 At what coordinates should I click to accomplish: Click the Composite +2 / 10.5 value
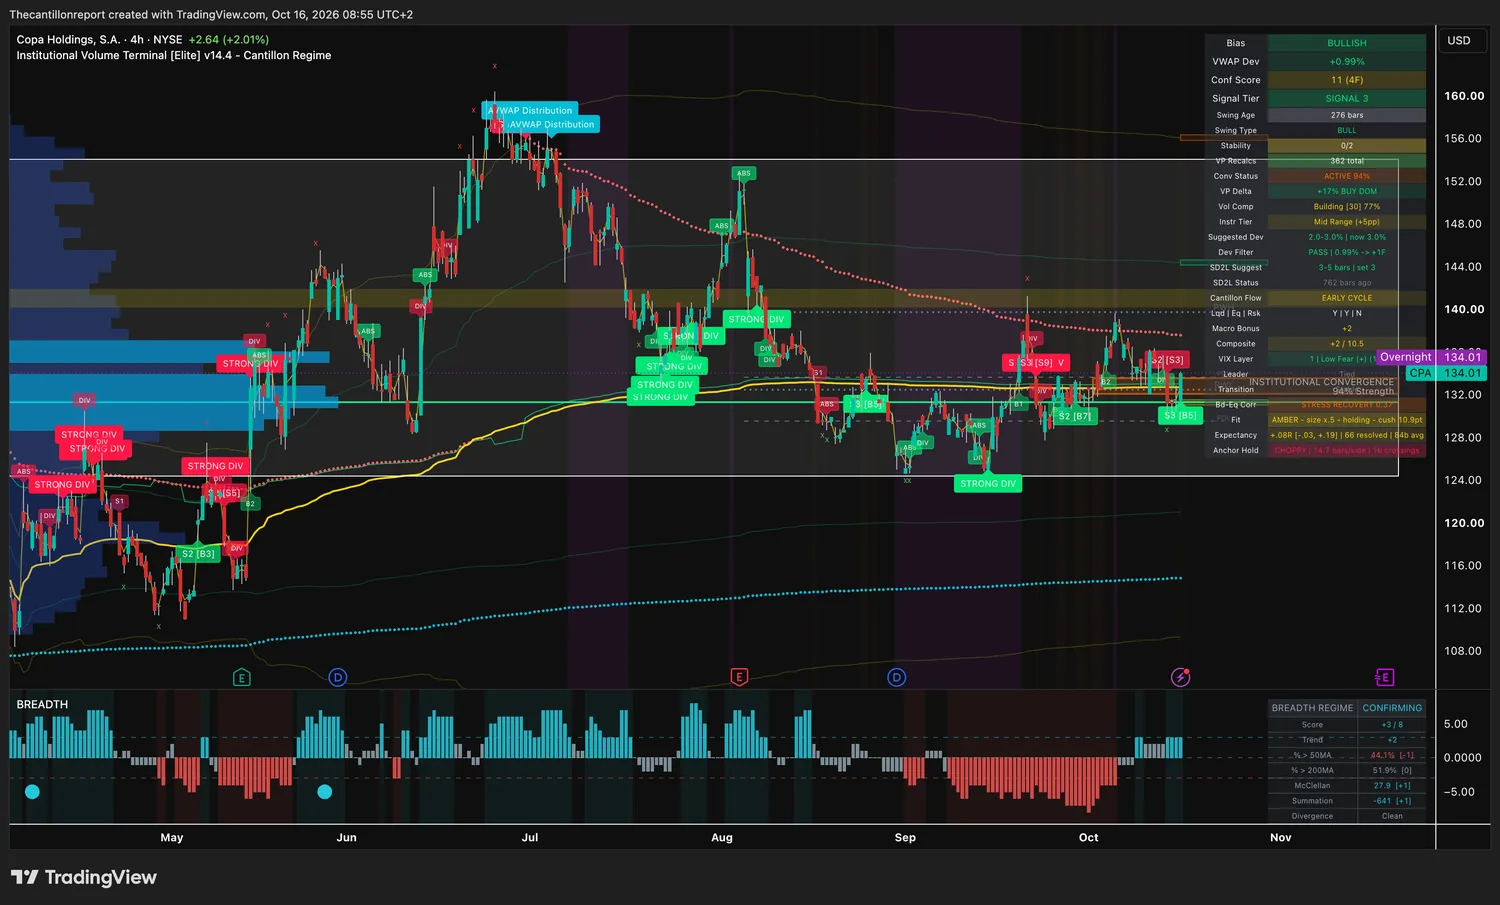coord(1347,344)
